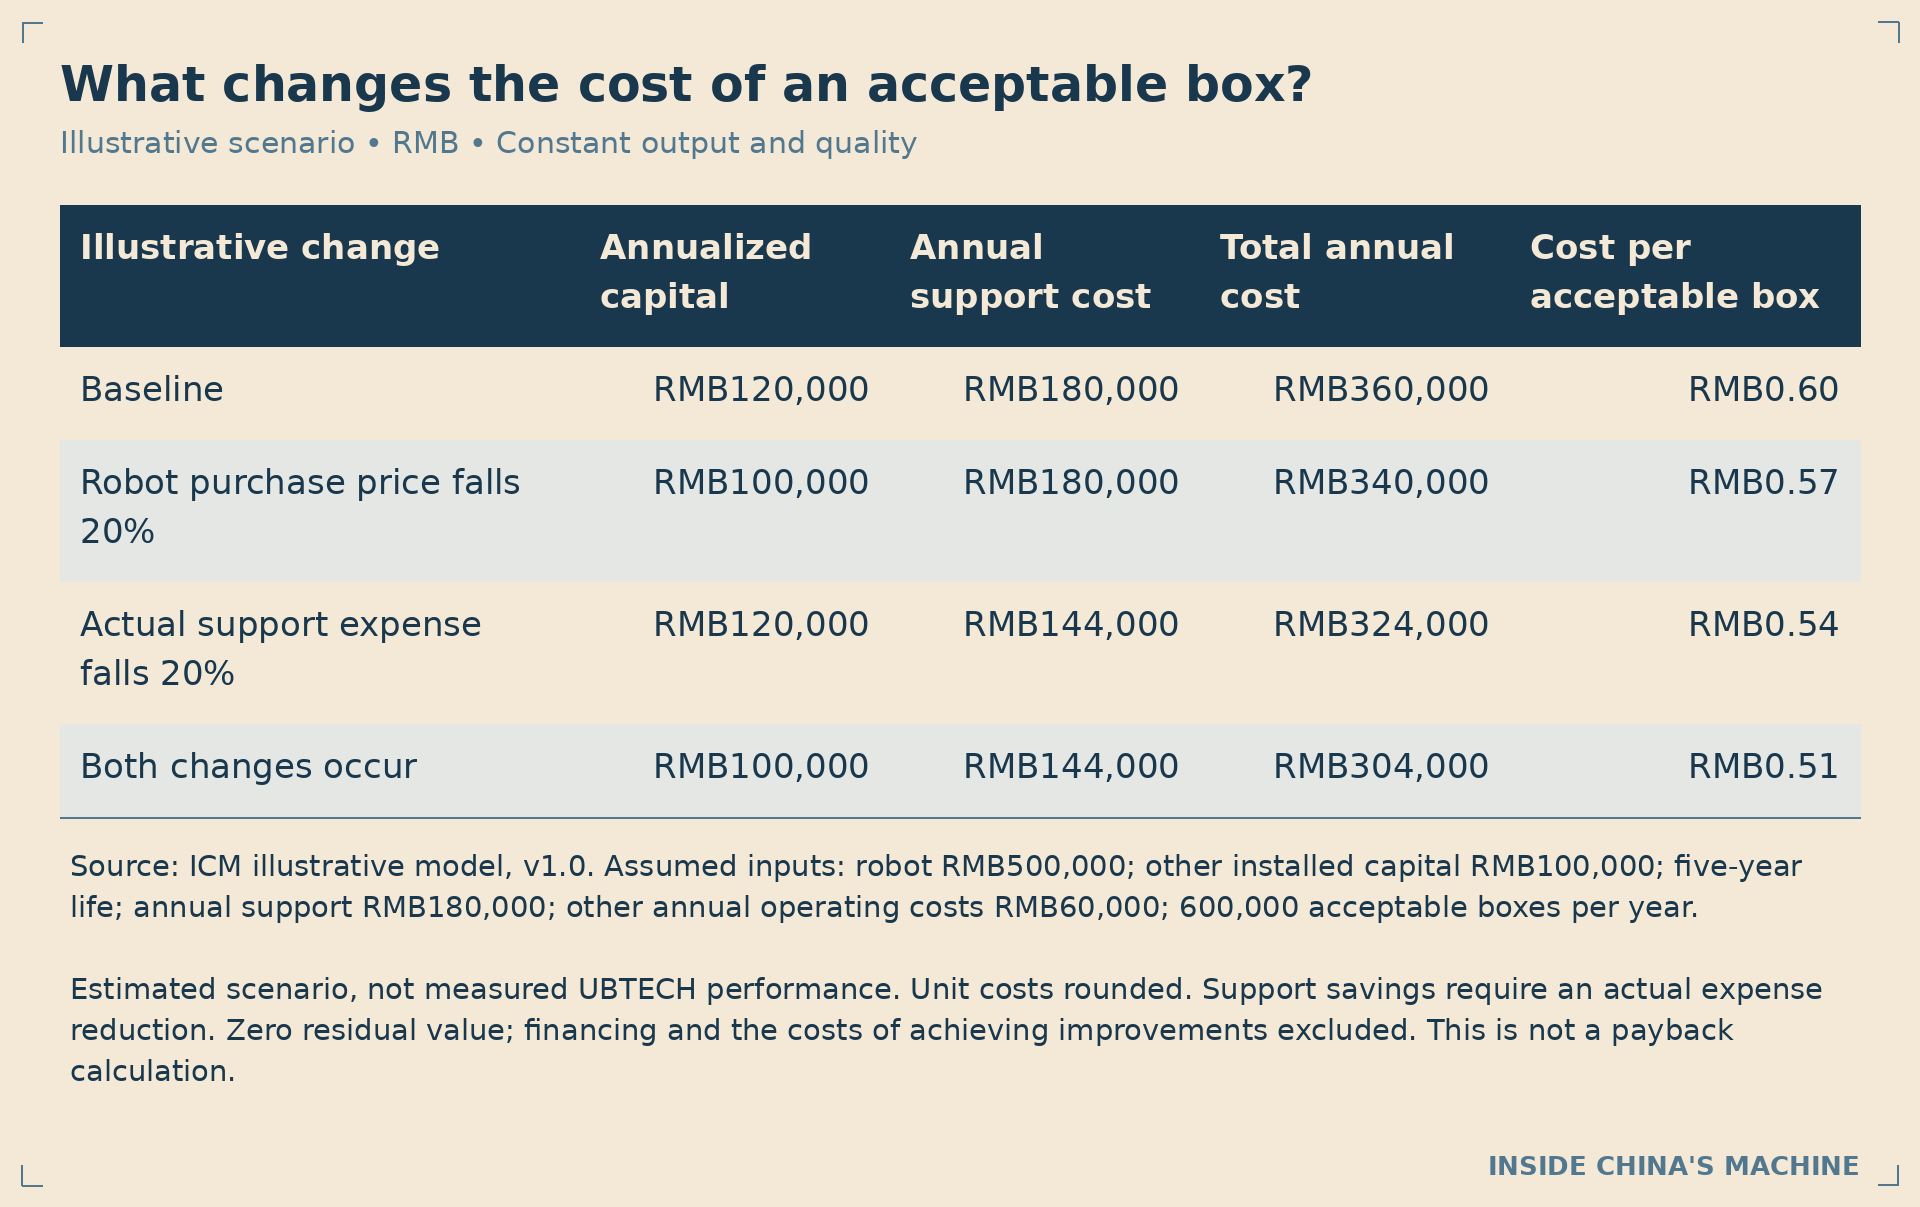Click the RMB324,000 total annual cost cell

point(1381,624)
